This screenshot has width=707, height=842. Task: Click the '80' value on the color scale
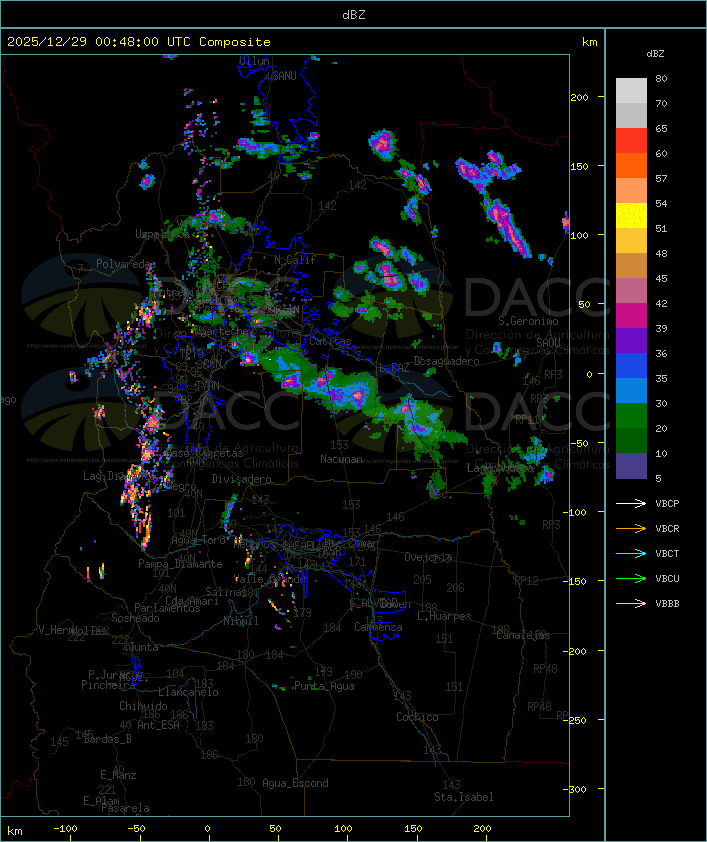661,78
